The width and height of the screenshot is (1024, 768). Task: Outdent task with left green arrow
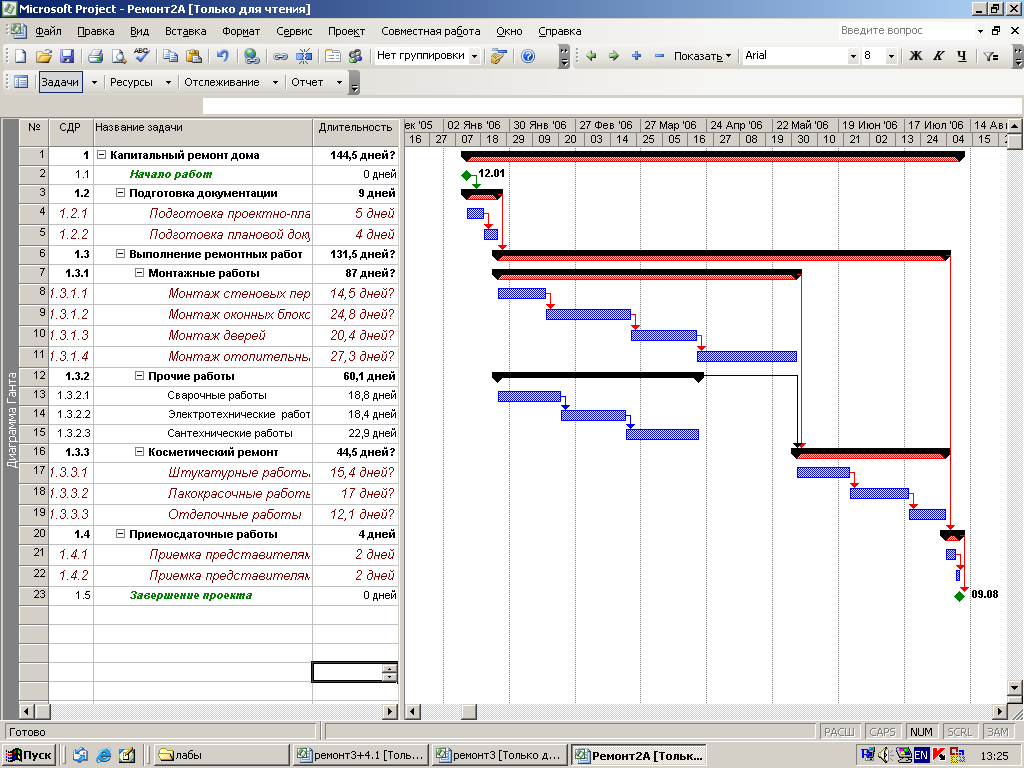pyautogui.click(x=592, y=56)
